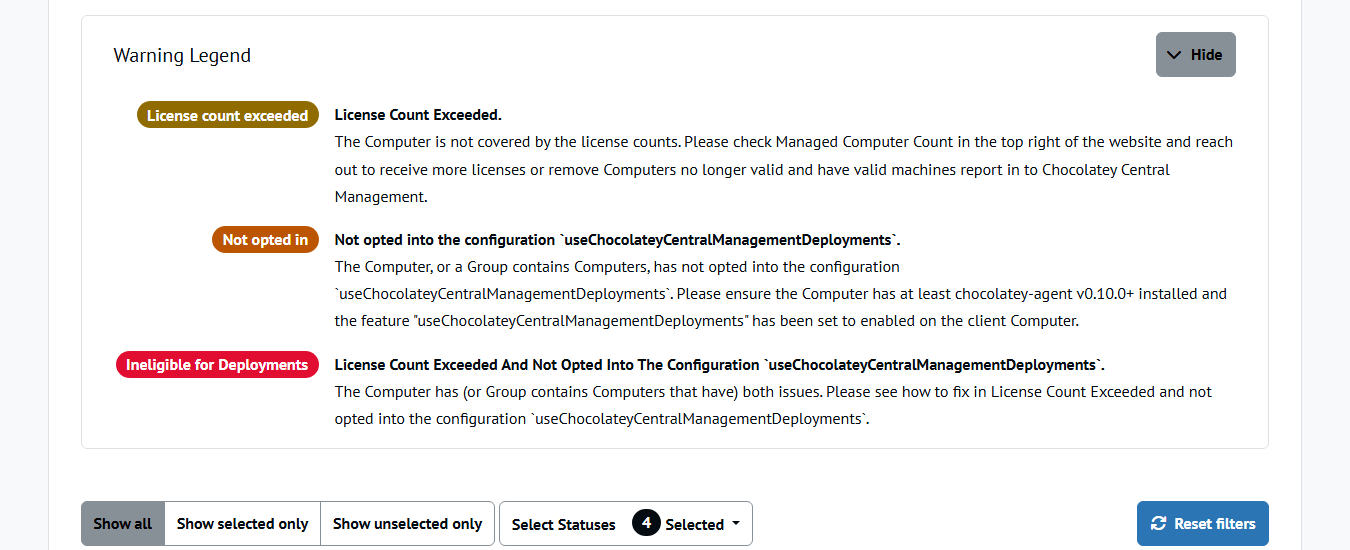
Task: Click the chevron icon on Hide button
Action: coord(1174,55)
